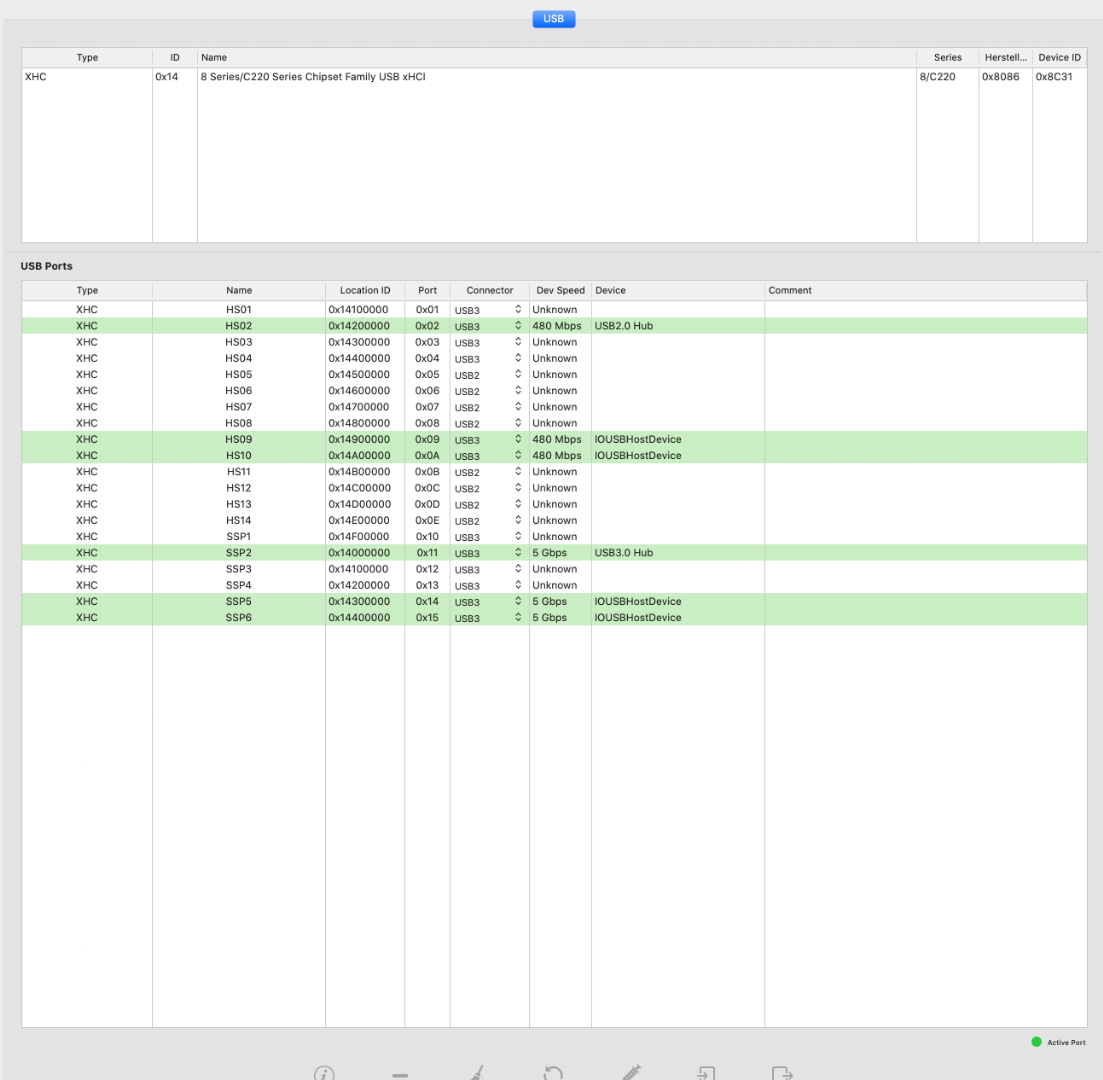
Task: Click the Herstell... column header
Action: click(x=1005, y=58)
